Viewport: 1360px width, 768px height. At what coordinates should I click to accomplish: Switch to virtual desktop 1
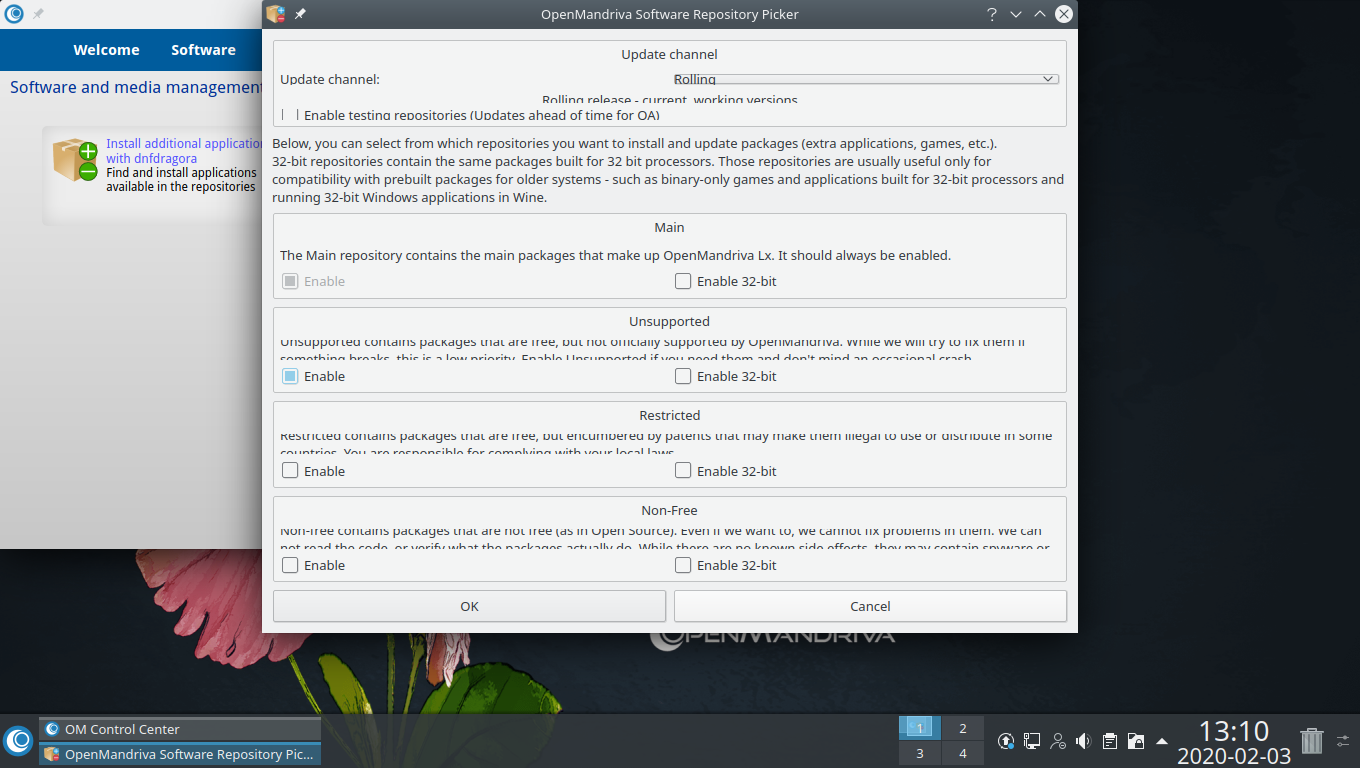pyautogui.click(x=920, y=728)
